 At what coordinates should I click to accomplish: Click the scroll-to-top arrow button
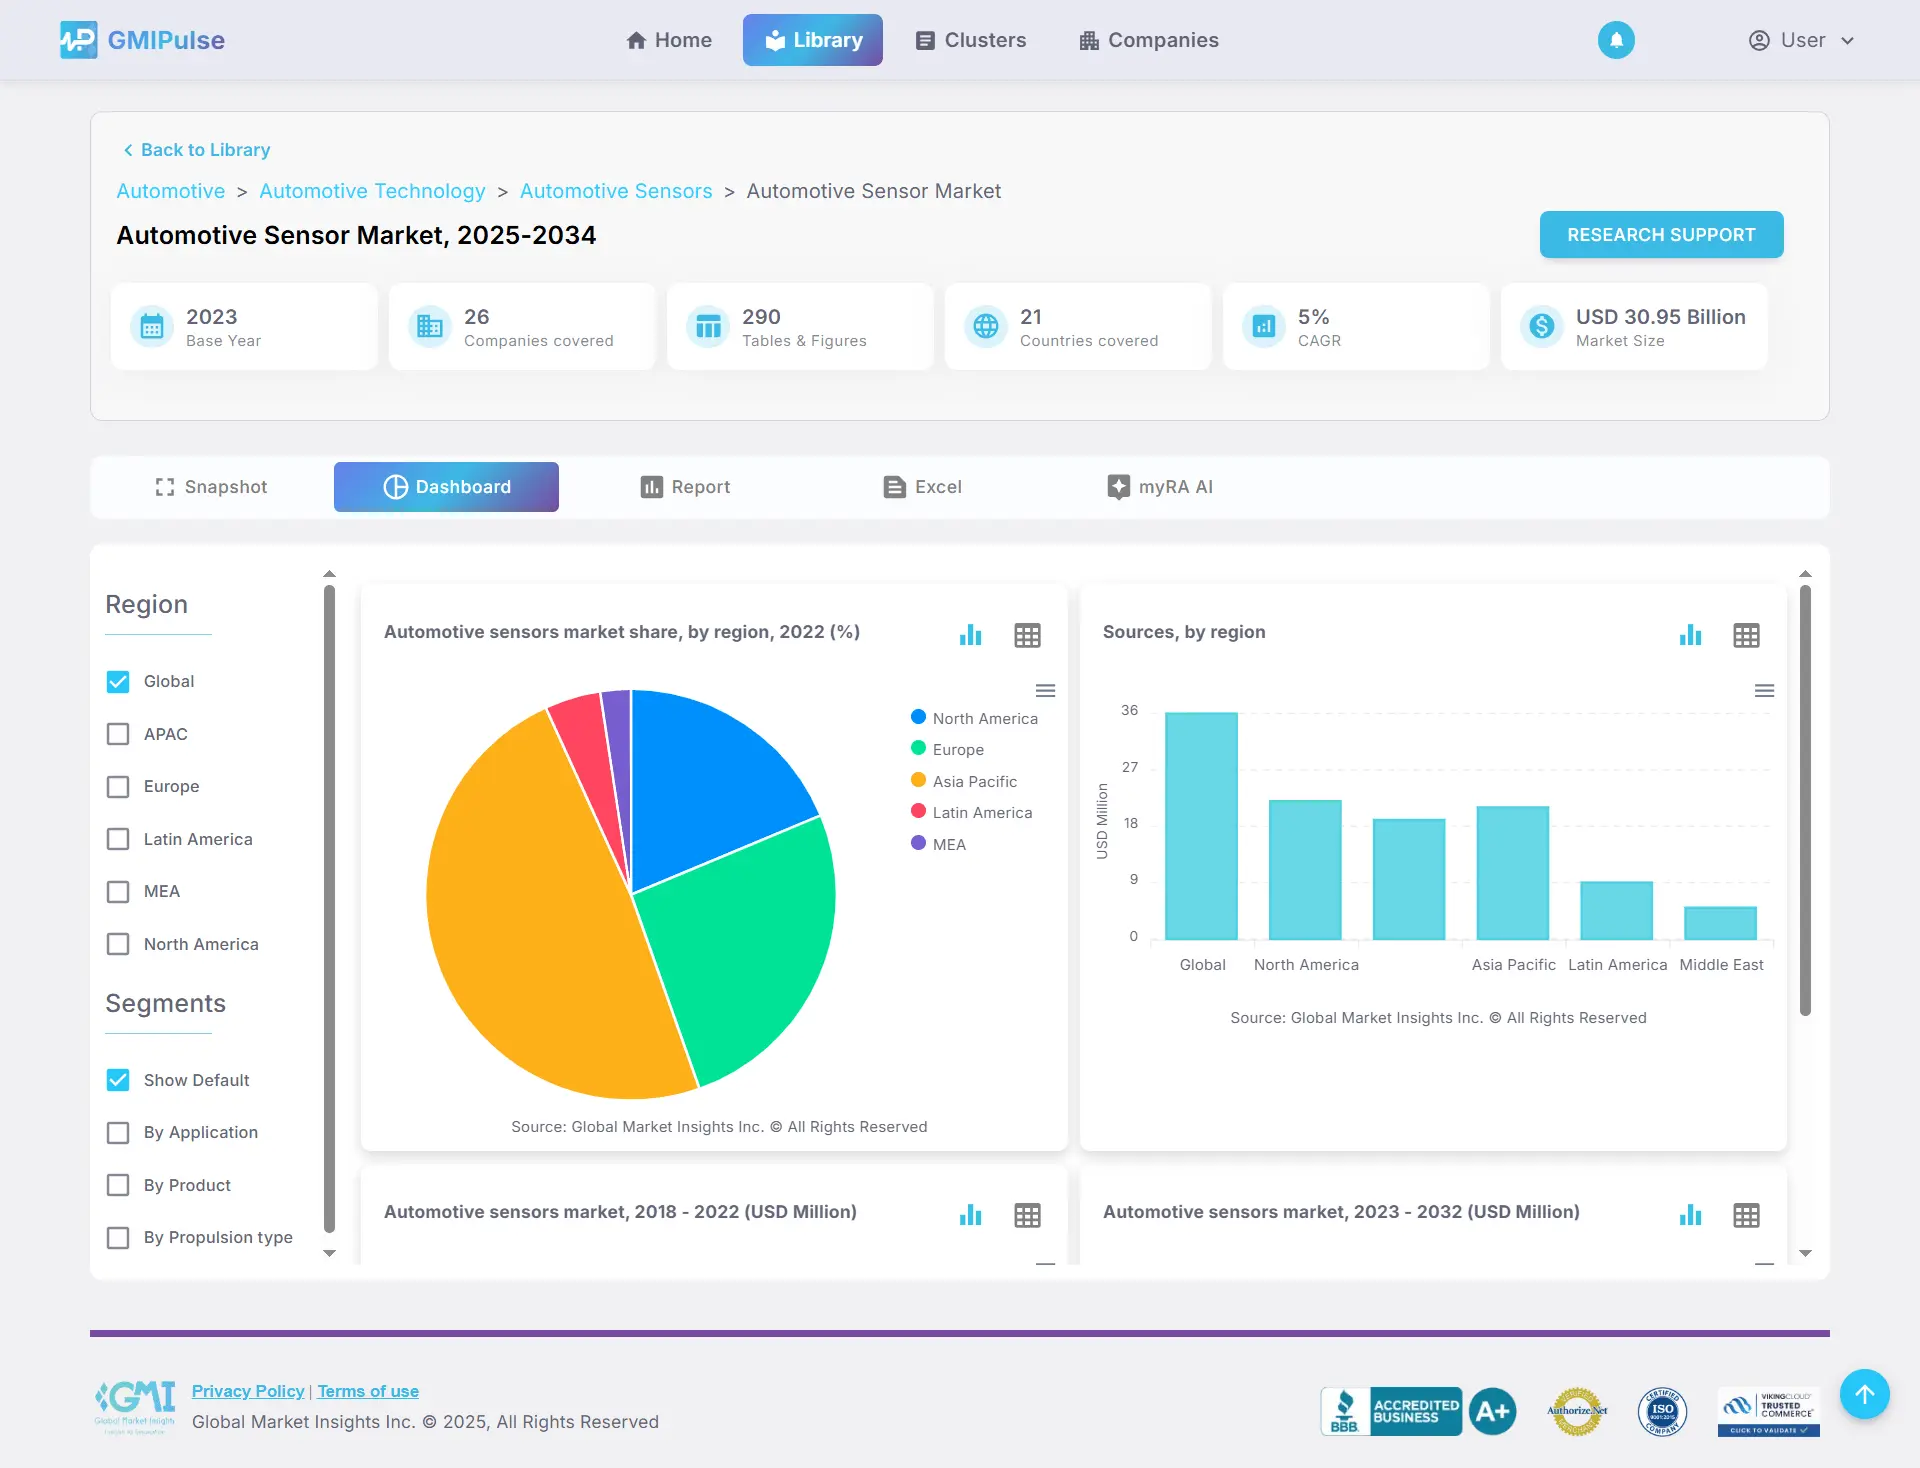(1864, 1394)
